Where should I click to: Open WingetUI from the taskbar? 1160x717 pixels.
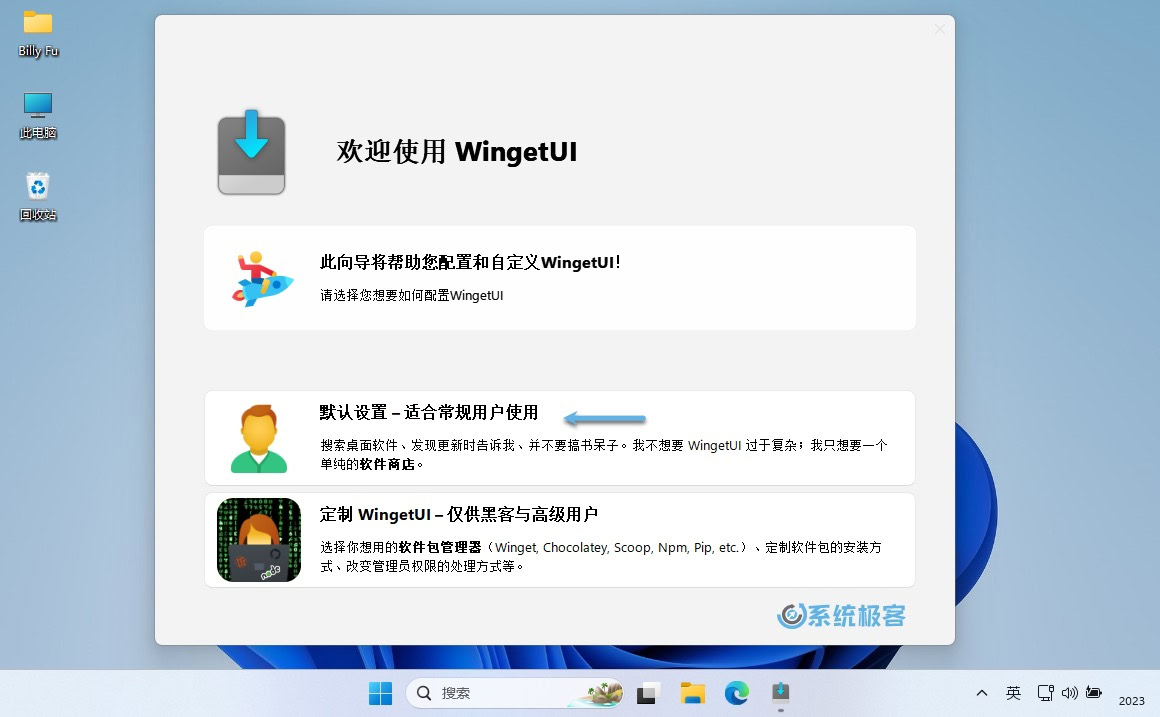(x=781, y=692)
